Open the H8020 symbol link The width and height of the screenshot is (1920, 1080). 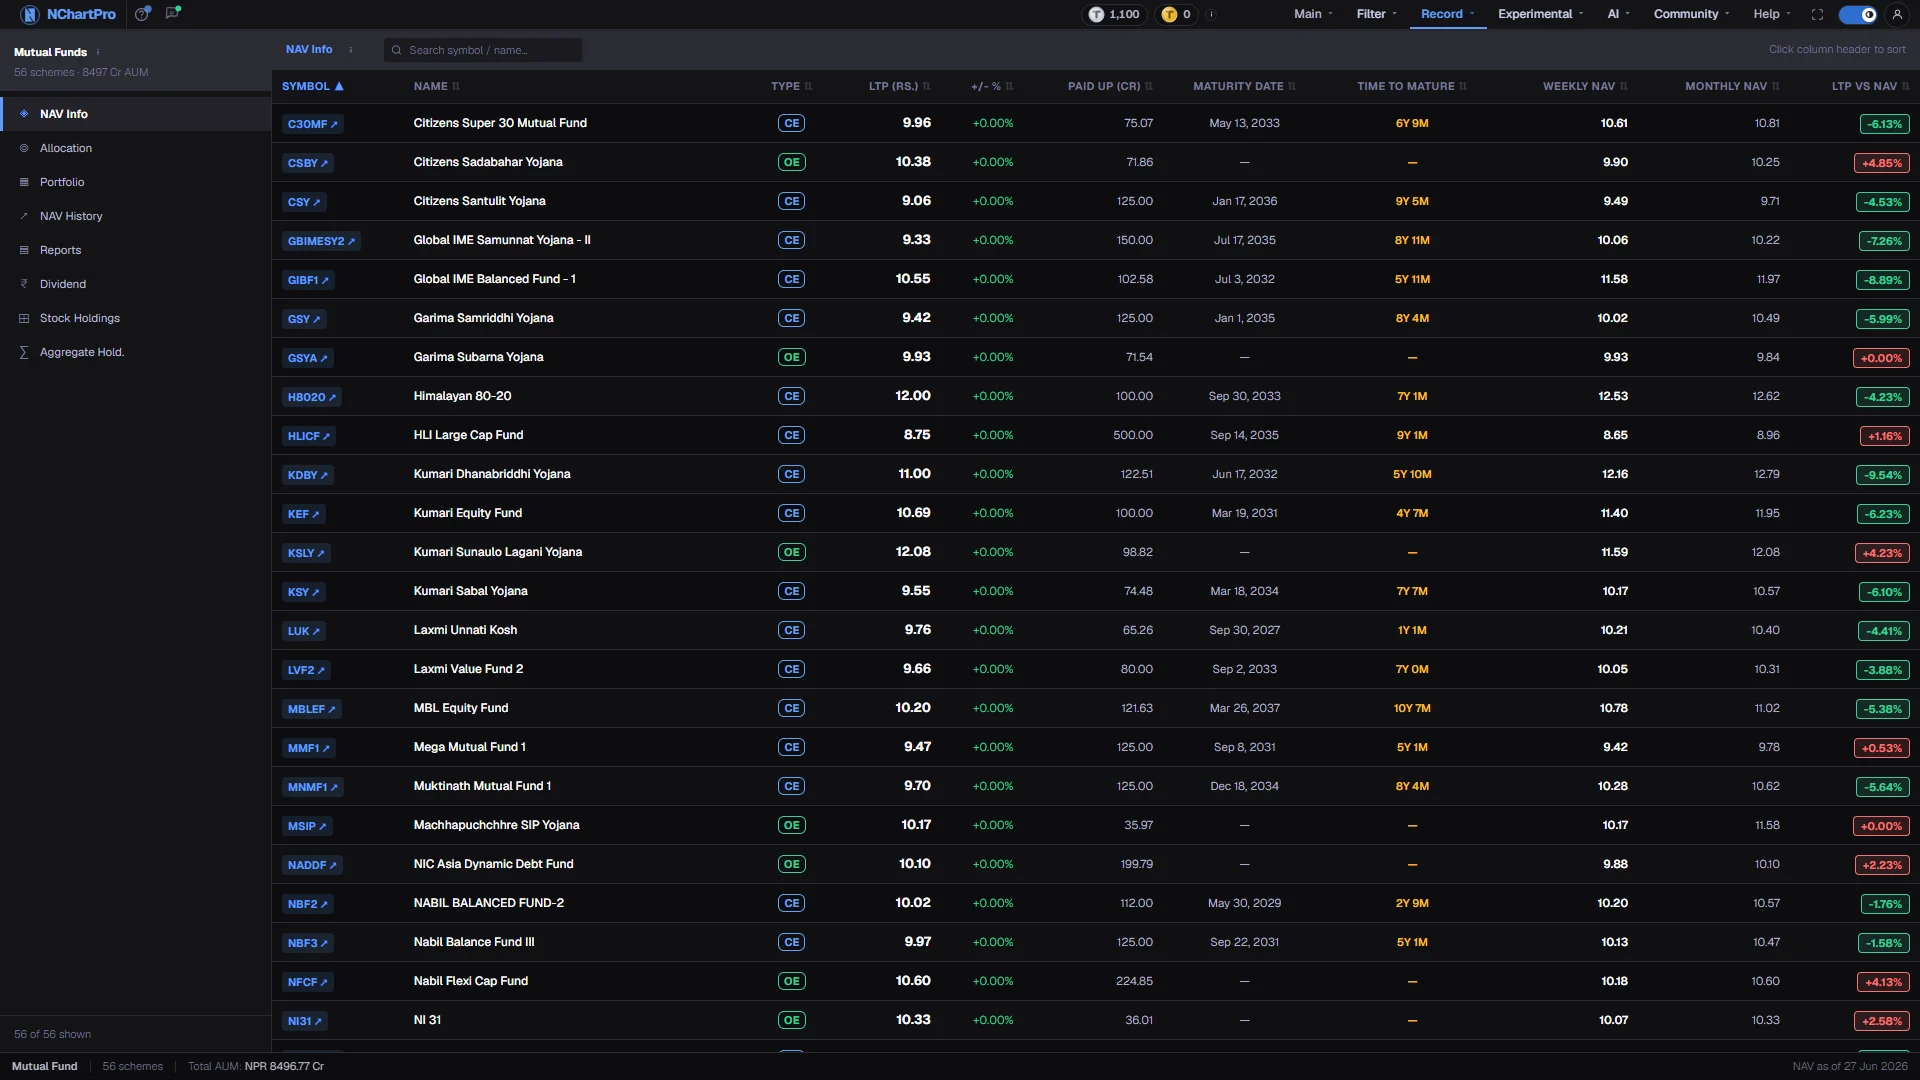click(x=312, y=397)
